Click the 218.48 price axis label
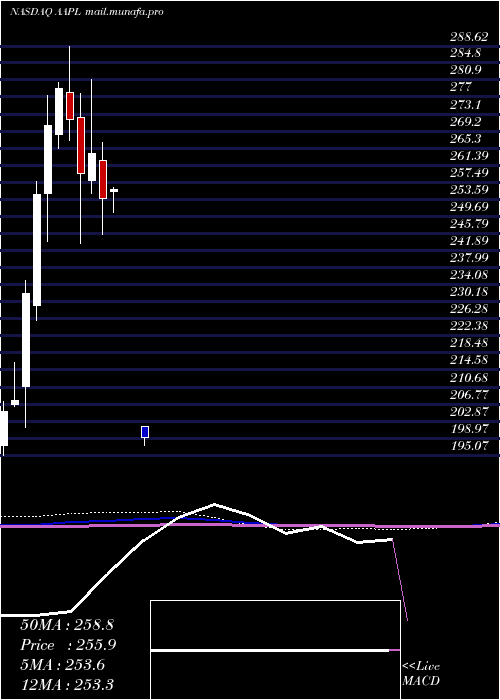The height and width of the screenshot is (700, 500). coord(469,343)
